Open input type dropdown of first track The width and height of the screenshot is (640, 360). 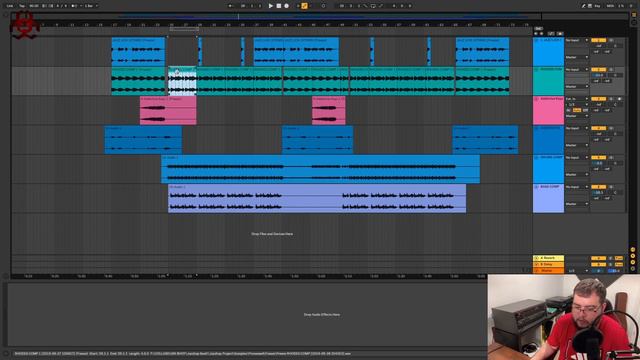click(x=577, y=40)
